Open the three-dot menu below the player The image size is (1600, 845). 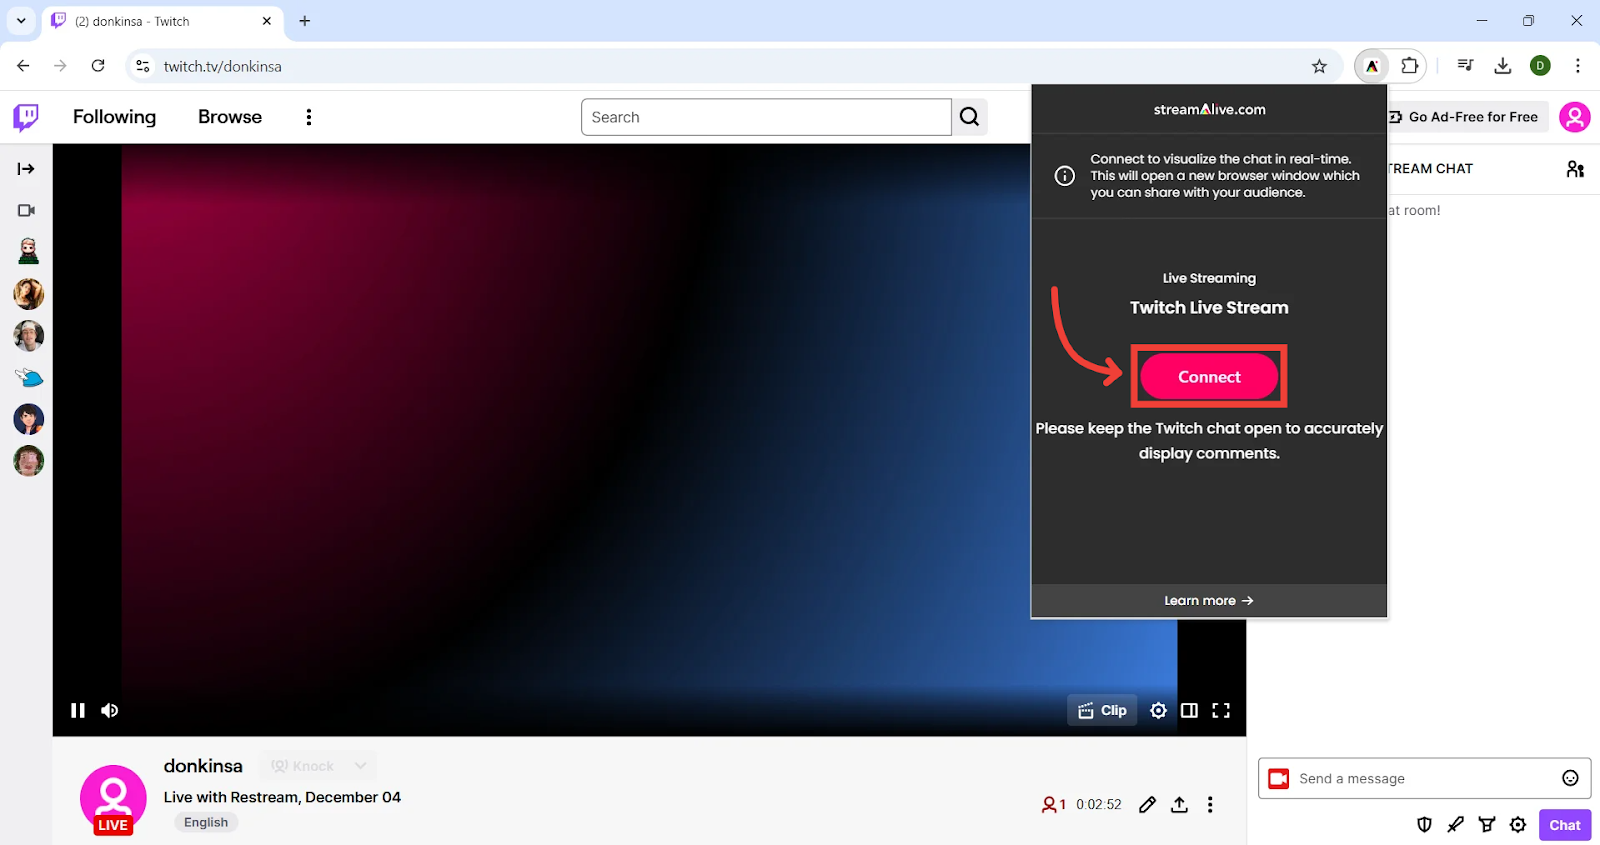1210,805
